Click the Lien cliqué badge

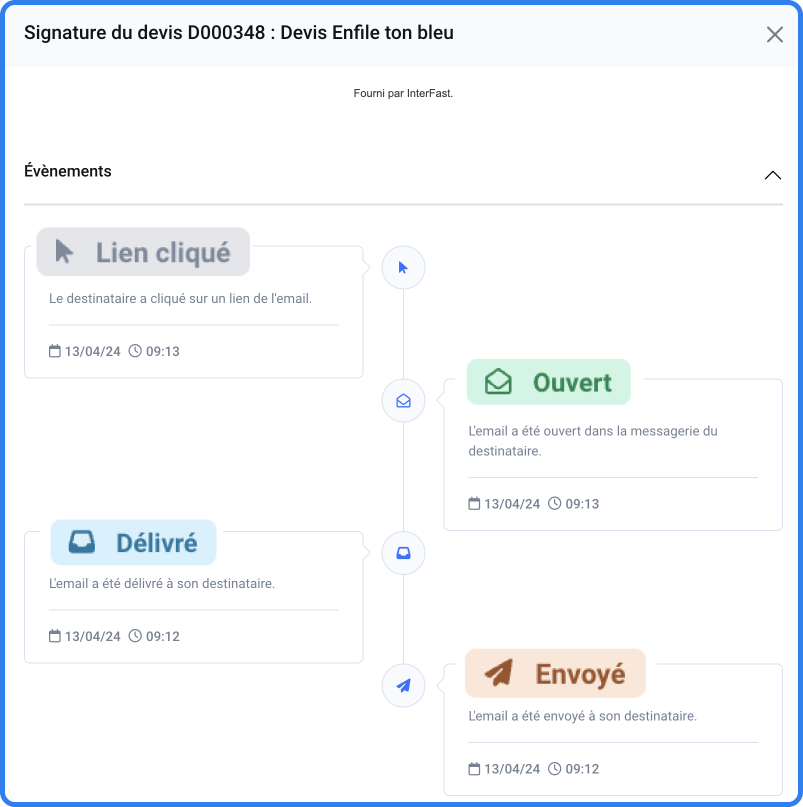[143, 252]
